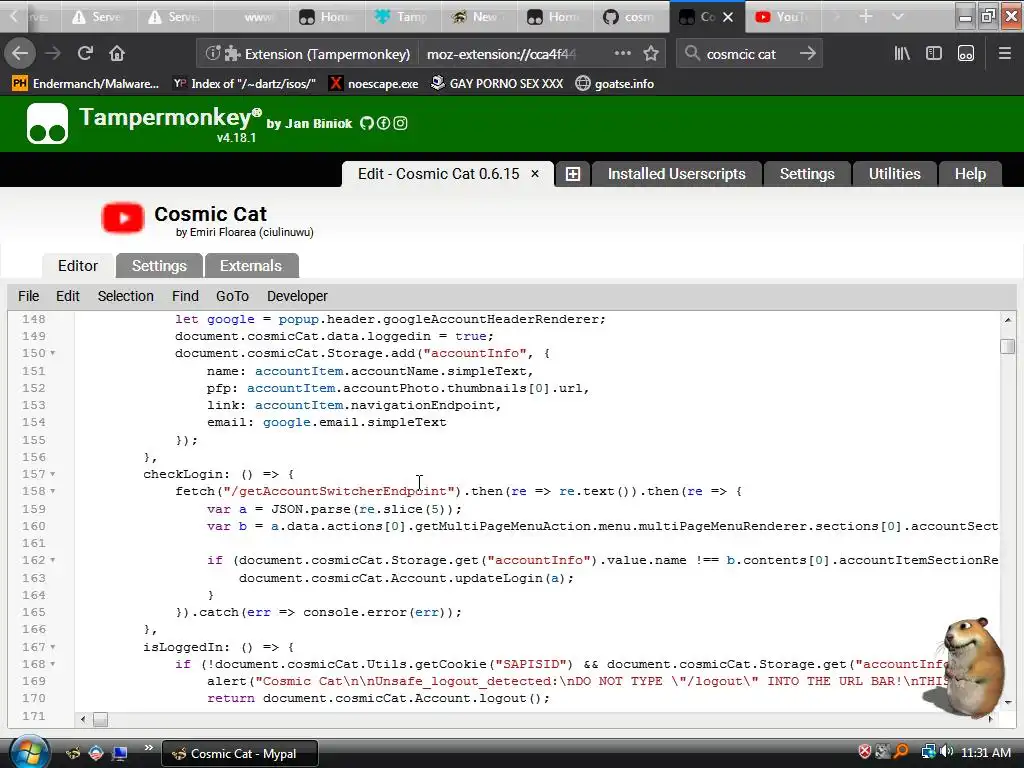
Task: Collapse code fold at line 168
Action: [53, 664]
